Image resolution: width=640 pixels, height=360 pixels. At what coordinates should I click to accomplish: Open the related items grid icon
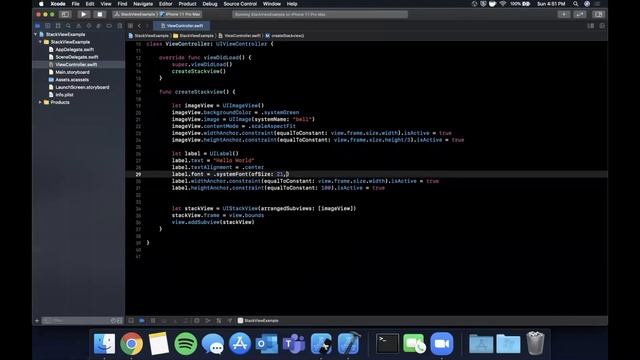pyautogui.click(x=130, y=26)
